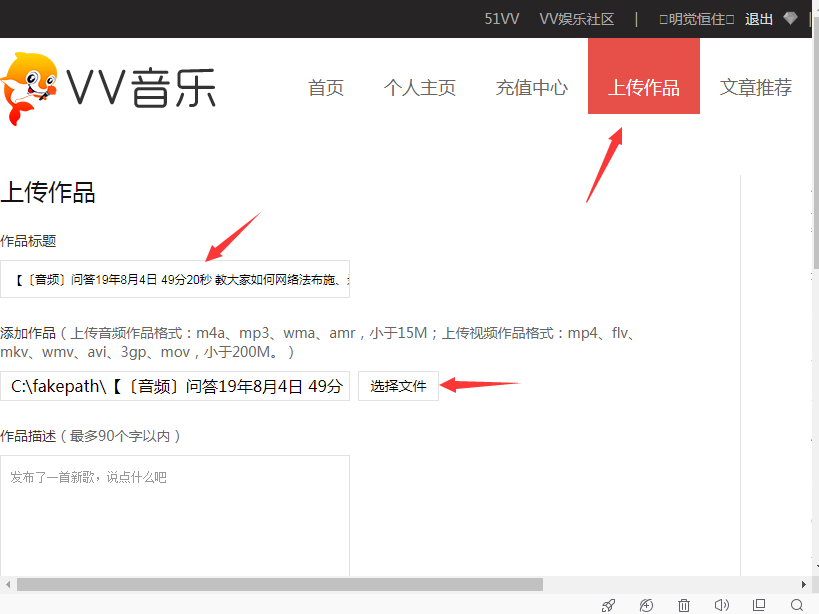Viewport: 819px width, 614px height.
Task: Open the VV娱乐社区 link
Action: pos(577,19)
